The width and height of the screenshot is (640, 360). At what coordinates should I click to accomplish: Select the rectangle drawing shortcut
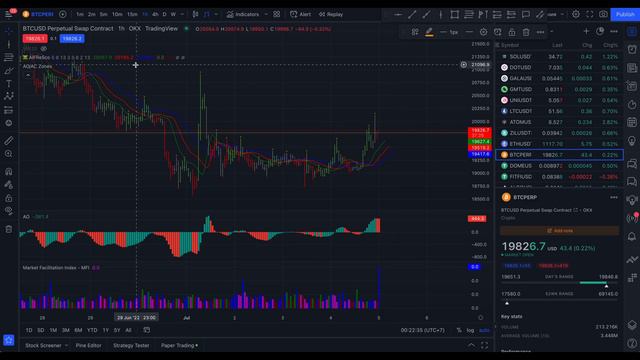(x=454, y=15)
